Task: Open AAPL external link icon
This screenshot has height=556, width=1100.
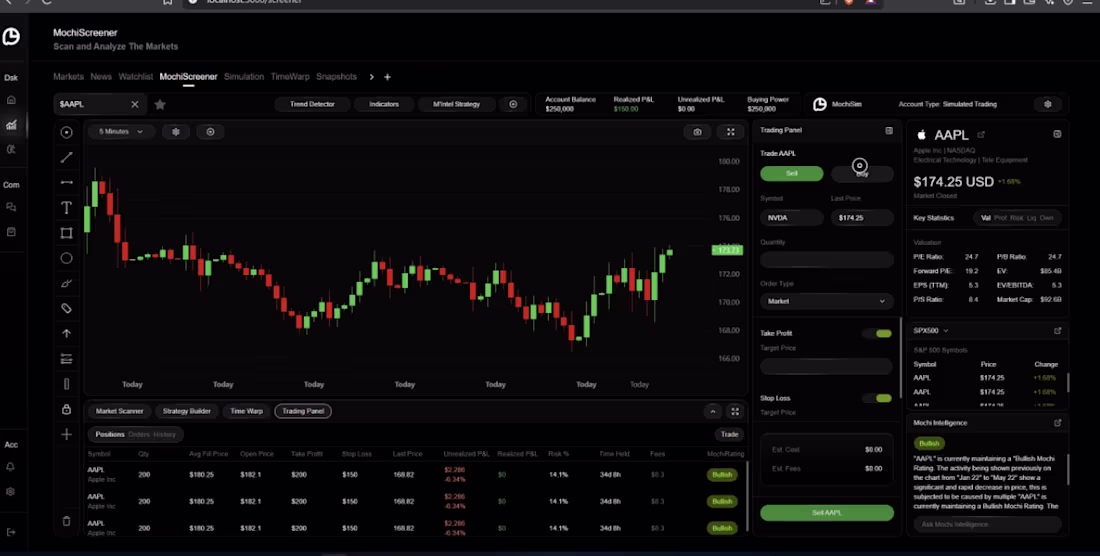Action: [x=981, y=135]
